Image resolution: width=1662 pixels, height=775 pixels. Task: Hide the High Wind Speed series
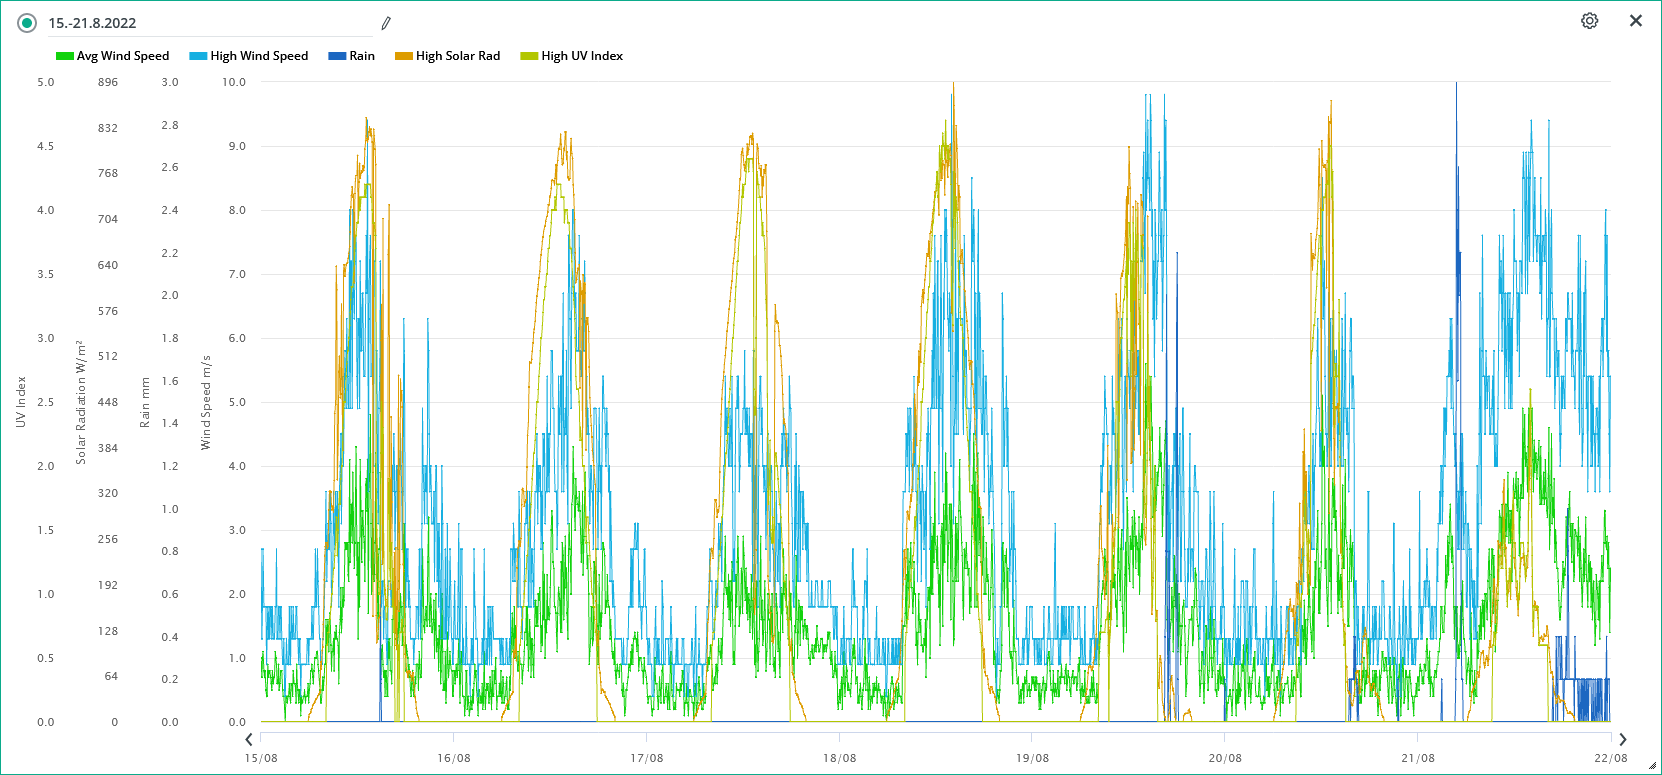tap(249, 56)
